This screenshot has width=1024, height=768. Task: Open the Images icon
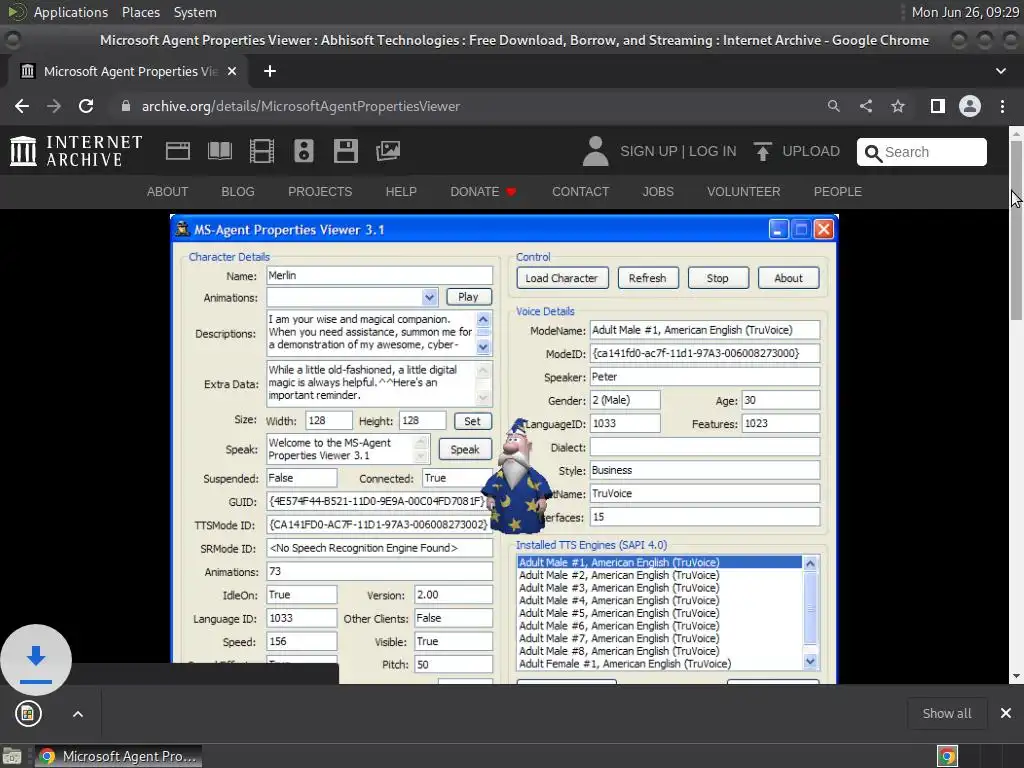[388, 151]
